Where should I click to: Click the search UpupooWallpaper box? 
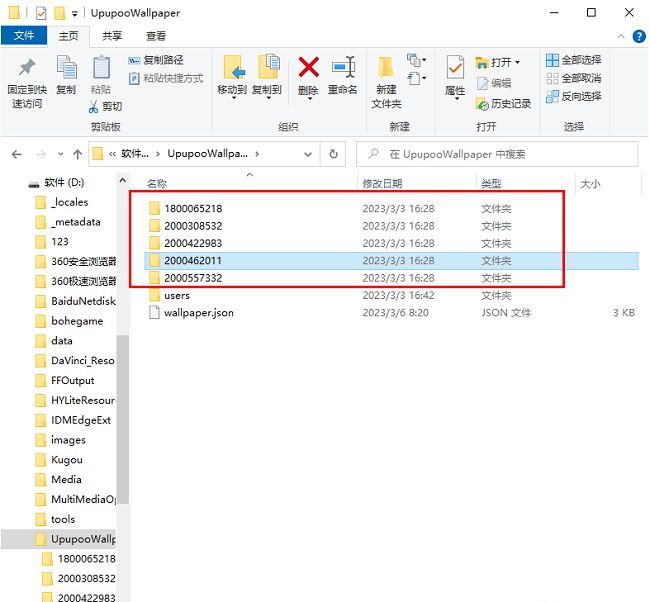click(x=497, y=154)
